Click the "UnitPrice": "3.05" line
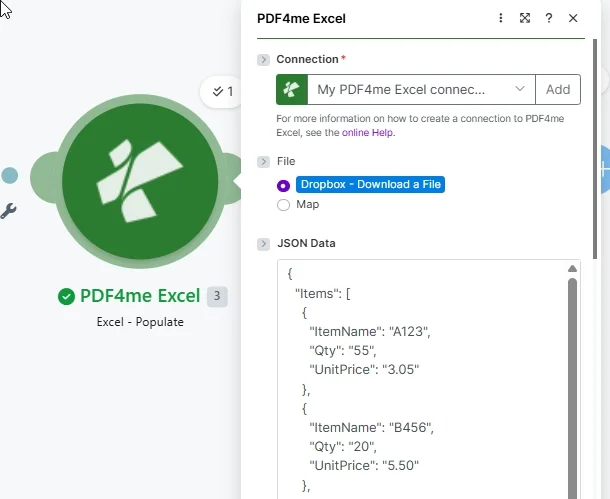 [364, 369]
